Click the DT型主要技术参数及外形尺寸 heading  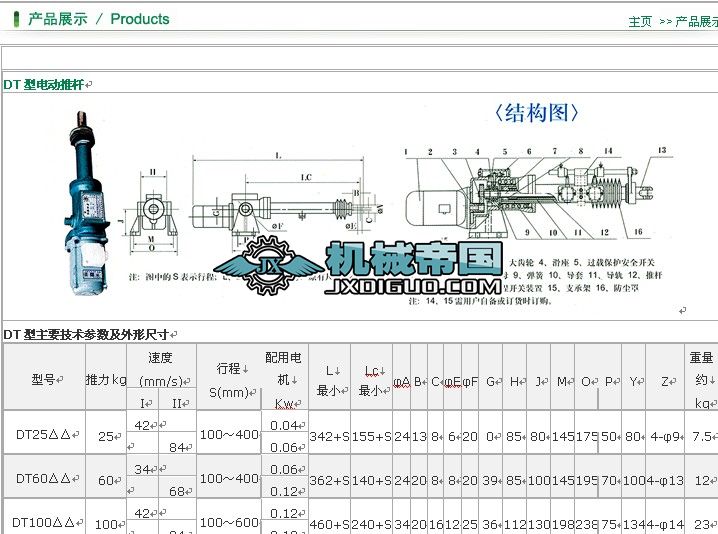86,335
